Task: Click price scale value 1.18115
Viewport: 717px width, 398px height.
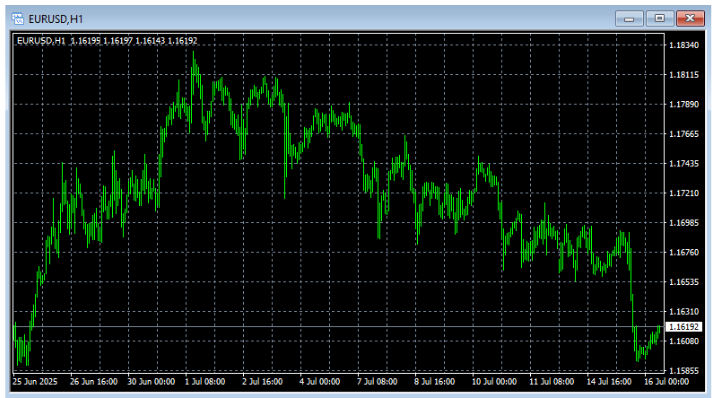Action: coord(684,75)
